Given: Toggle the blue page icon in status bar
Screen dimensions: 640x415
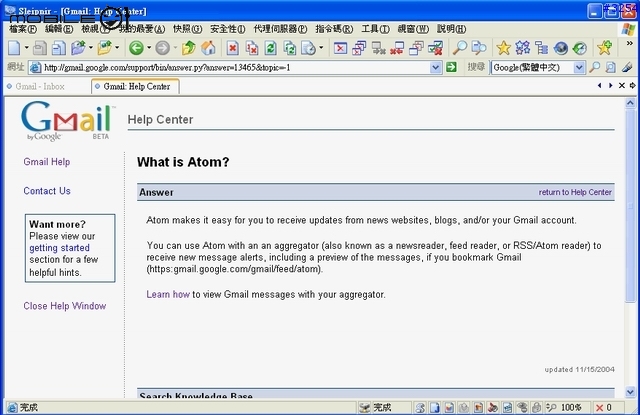Looking at the screenshot, I should click(x=435, y=407).
